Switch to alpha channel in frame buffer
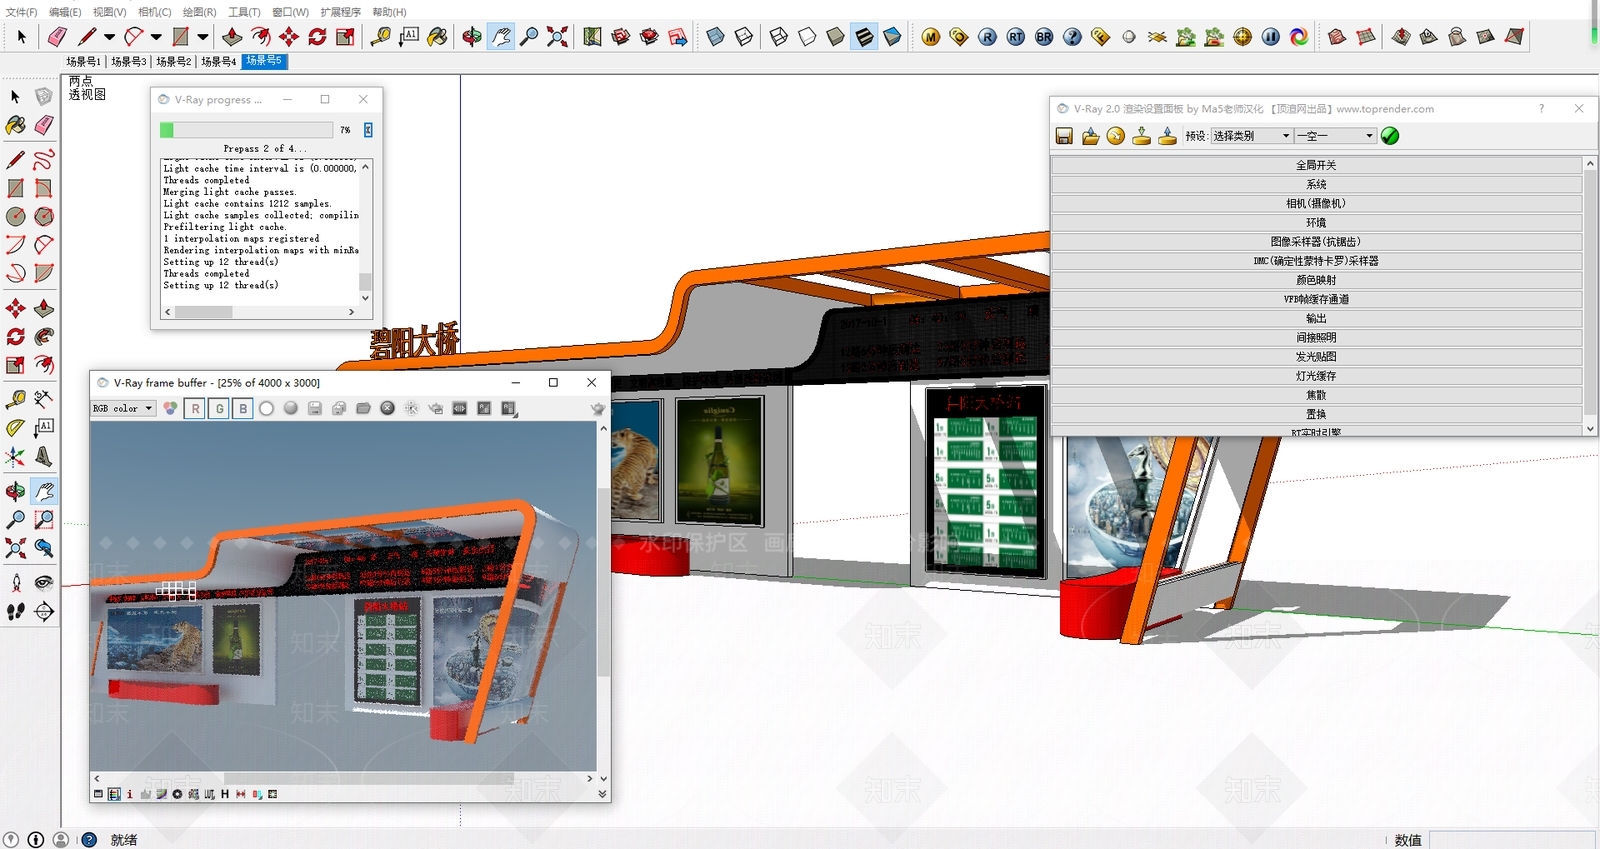 [266, 408]
